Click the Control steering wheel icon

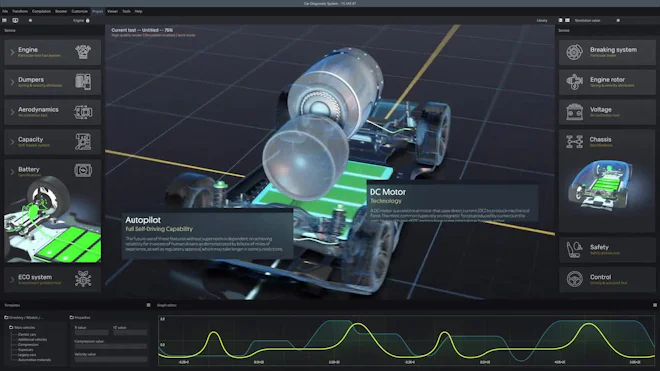click(x=574, y=279)
